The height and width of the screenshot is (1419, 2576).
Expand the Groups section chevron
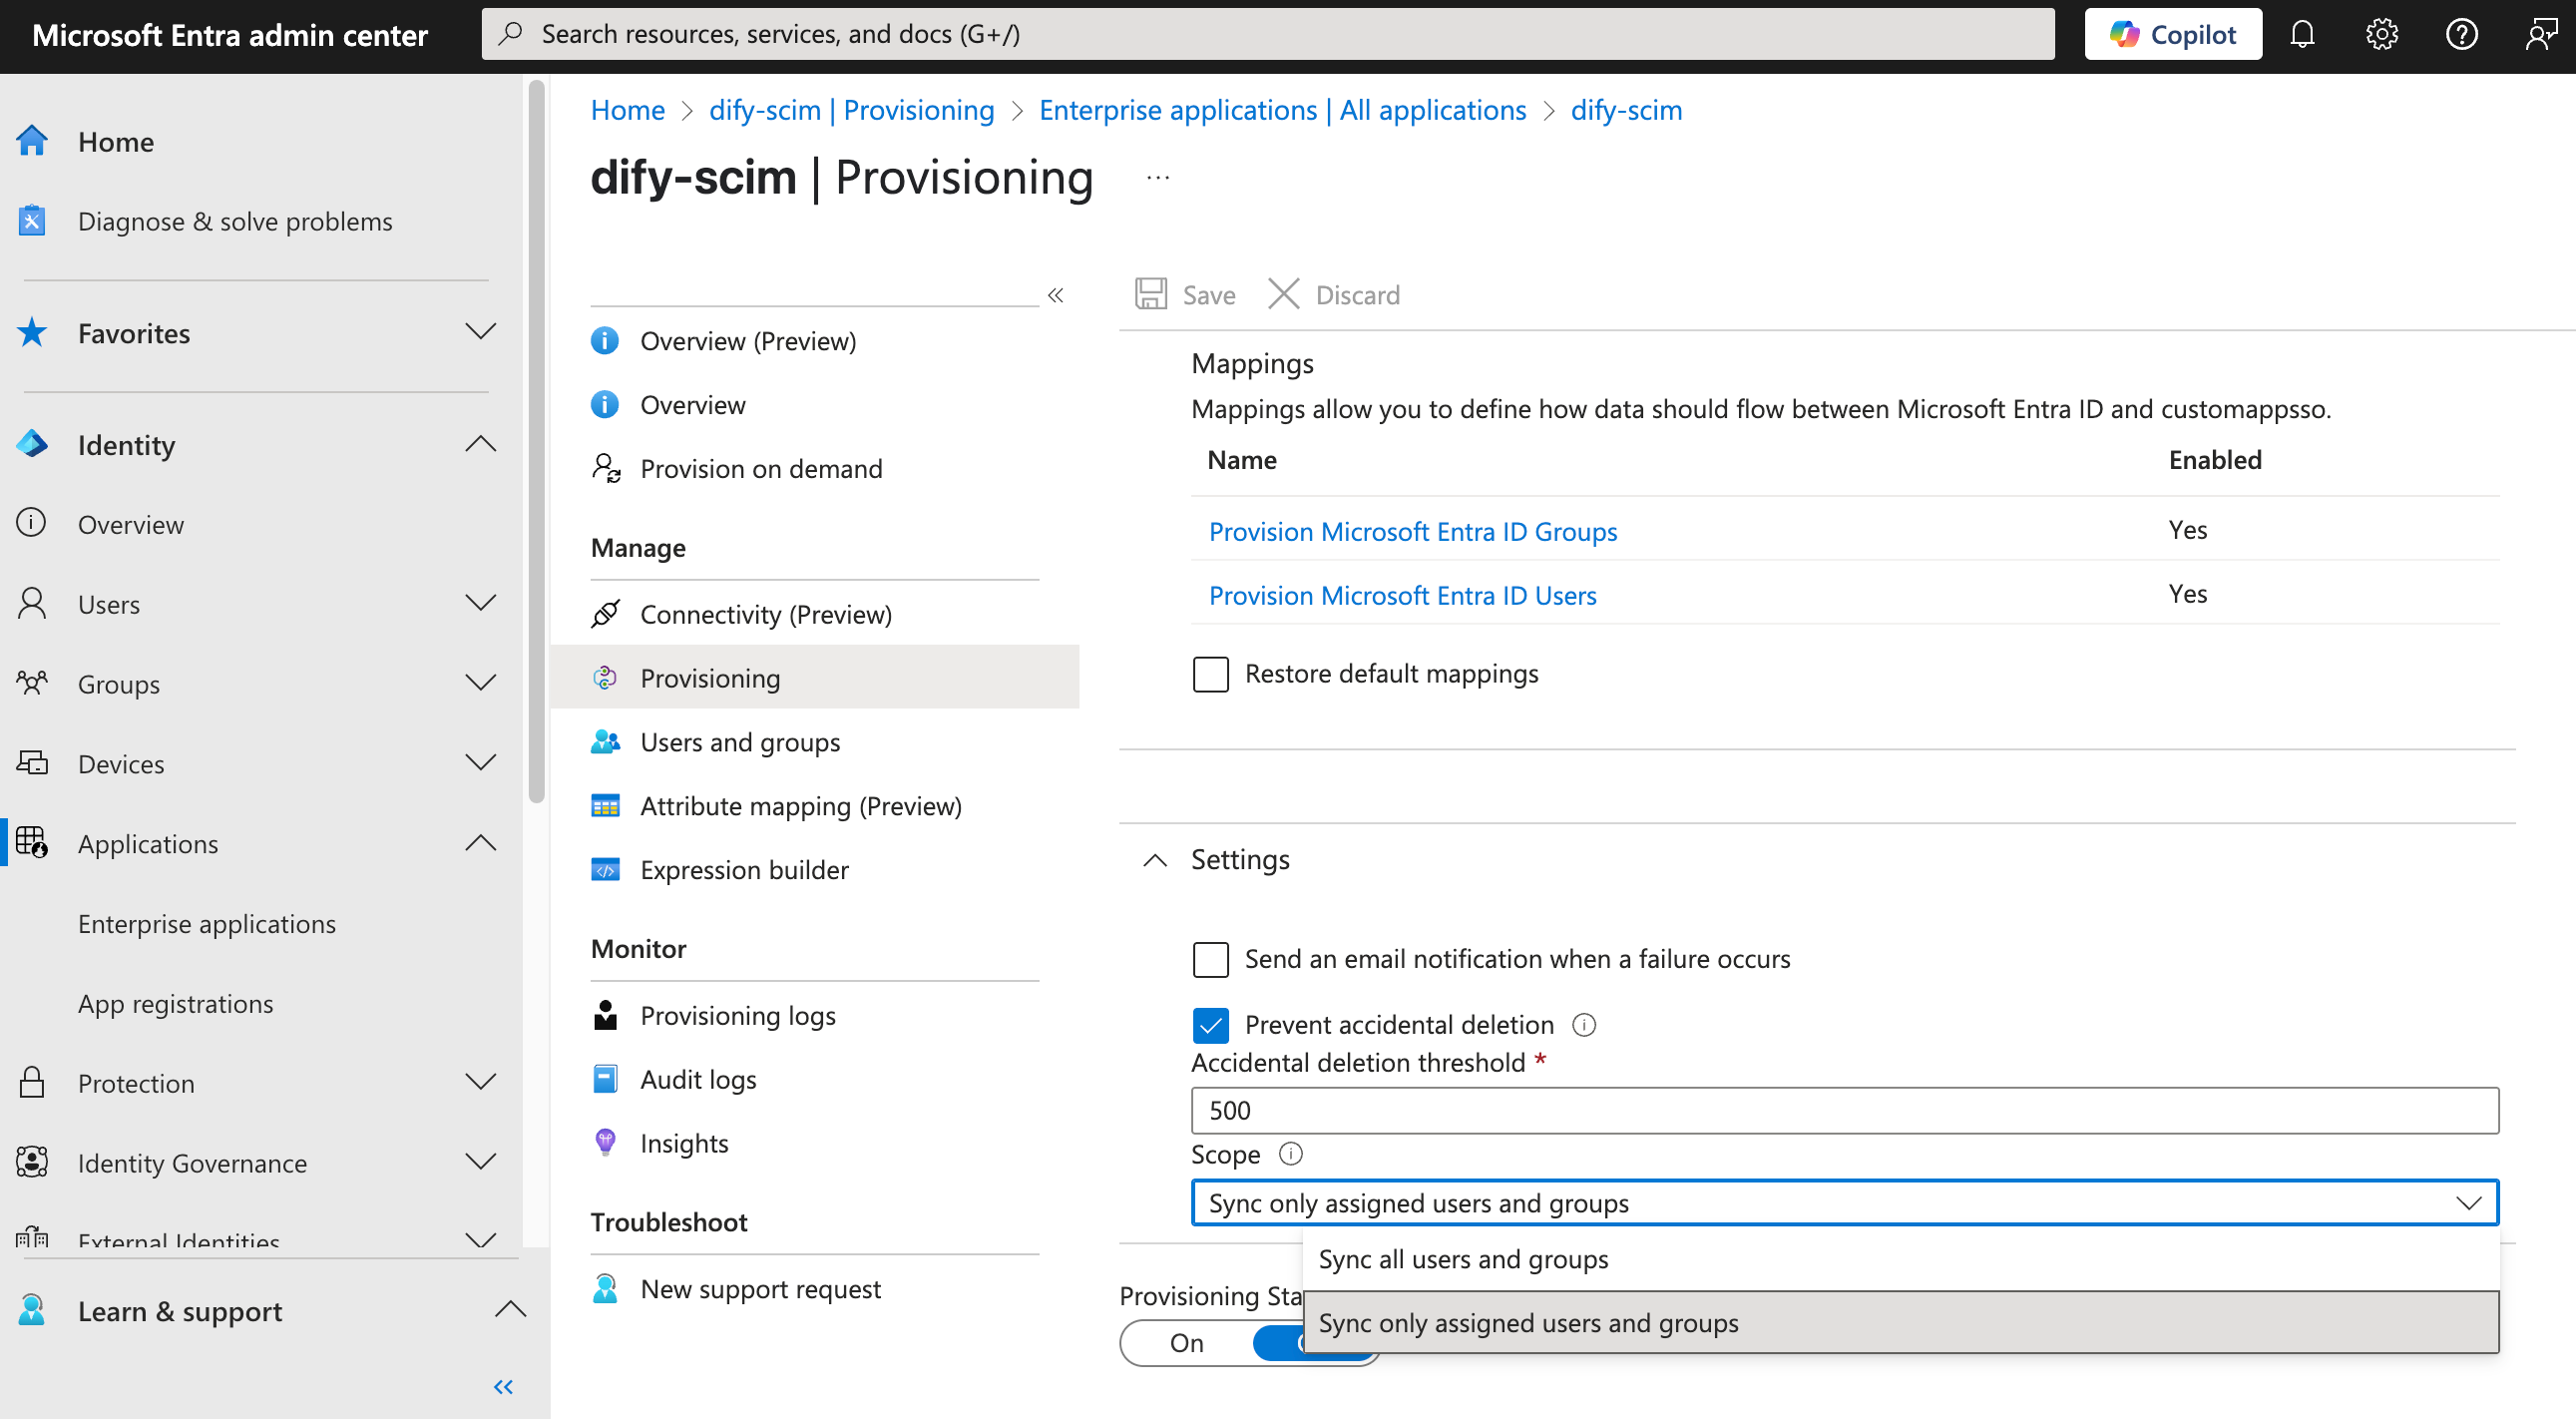481,684
